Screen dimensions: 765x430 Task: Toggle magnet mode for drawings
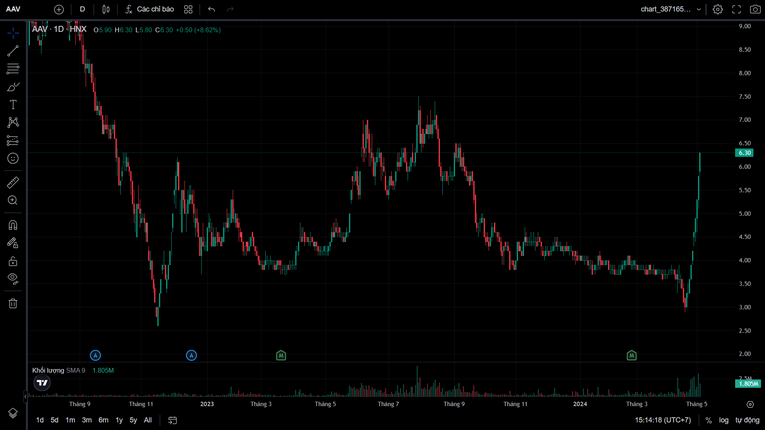point(13,225)
